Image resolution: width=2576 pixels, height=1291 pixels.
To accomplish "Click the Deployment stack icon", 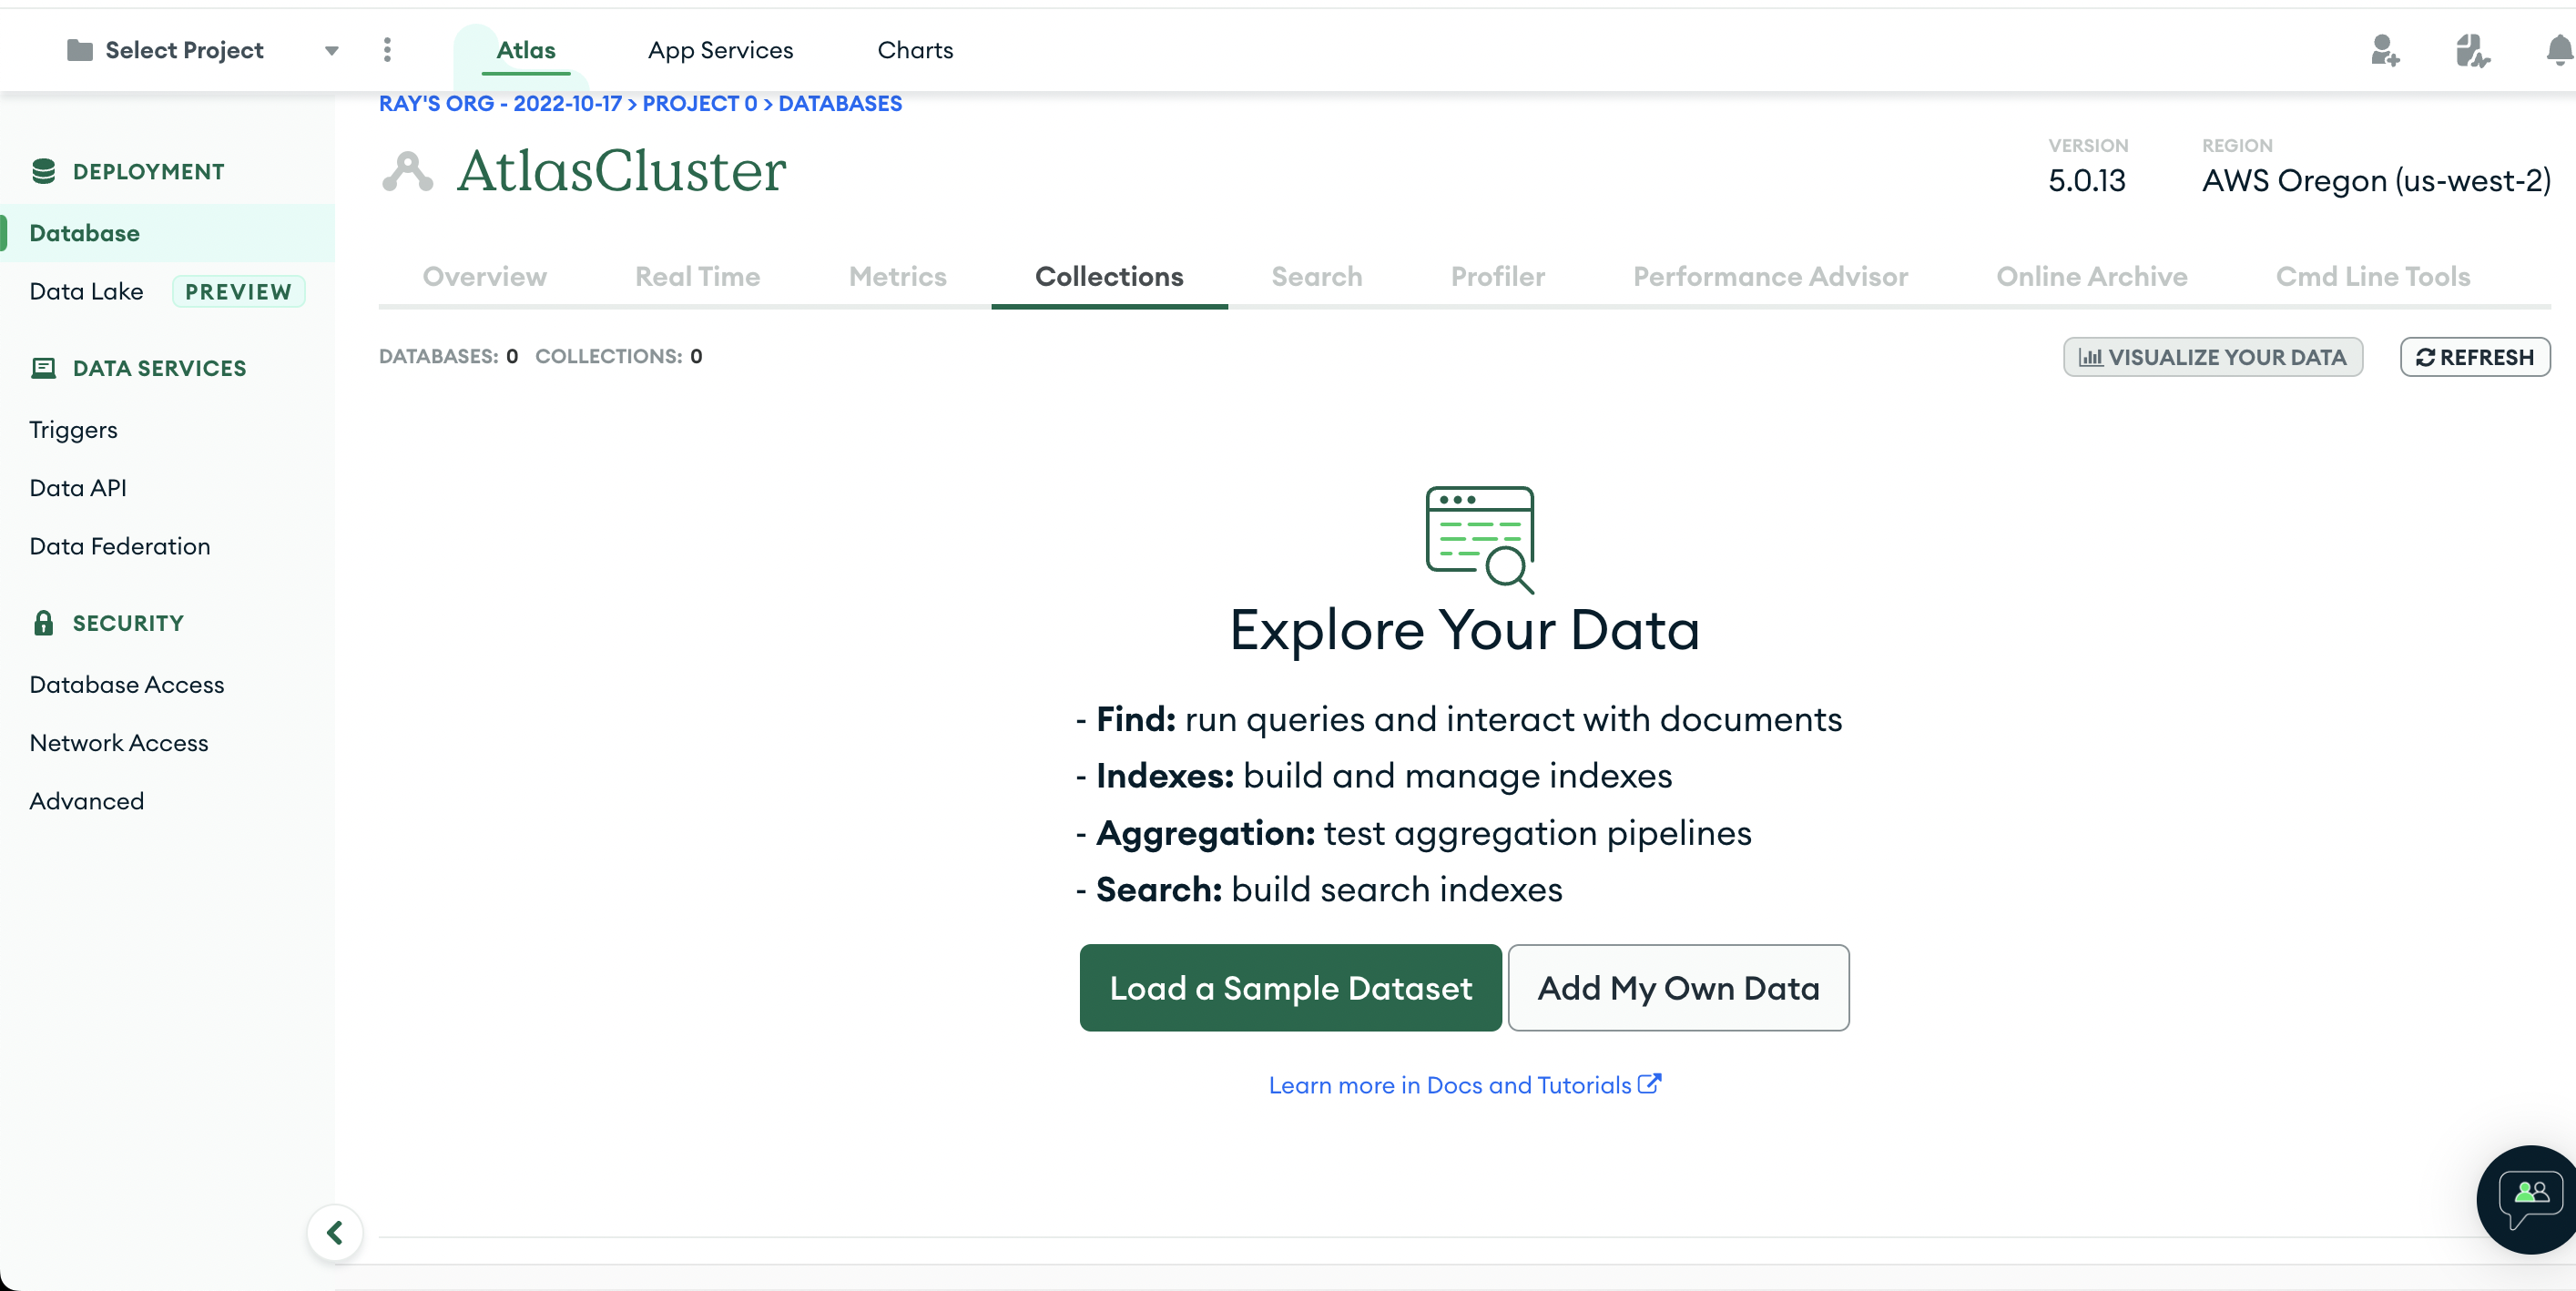I will 43,171.
